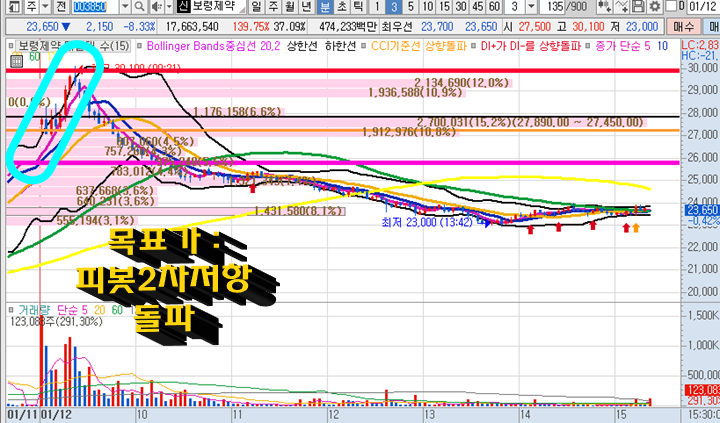Click the date field 01/12
720x423 pixels.
pyautogui.click(x=703, y=6)
